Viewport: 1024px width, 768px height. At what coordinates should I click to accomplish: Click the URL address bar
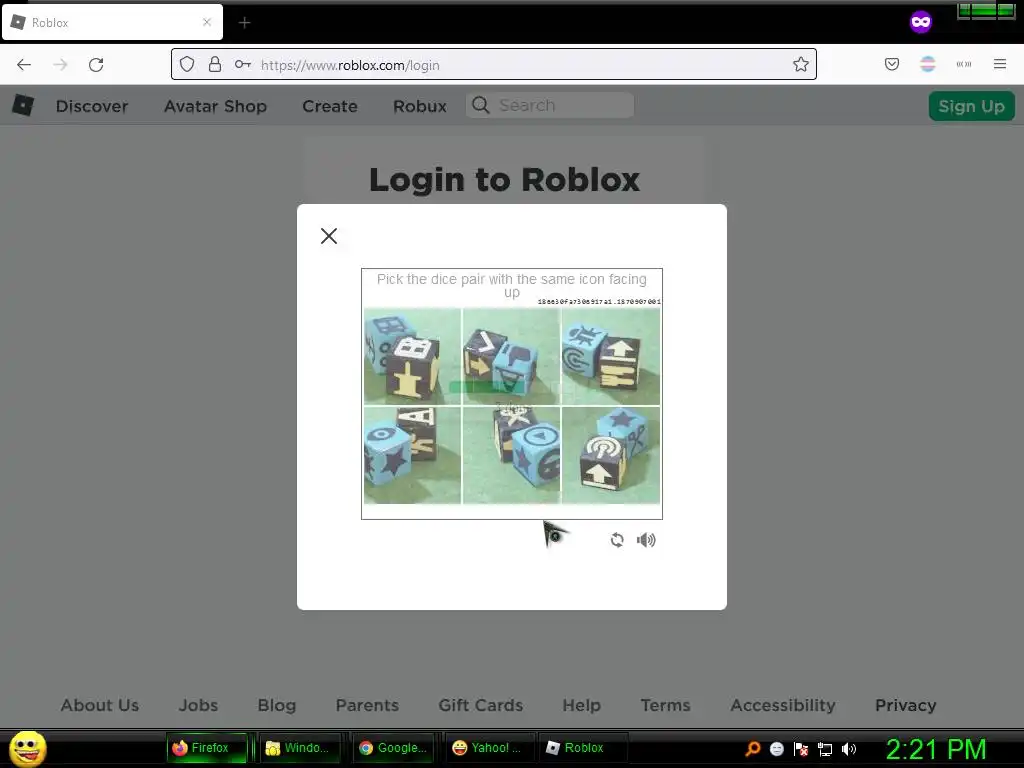(494, 65)
